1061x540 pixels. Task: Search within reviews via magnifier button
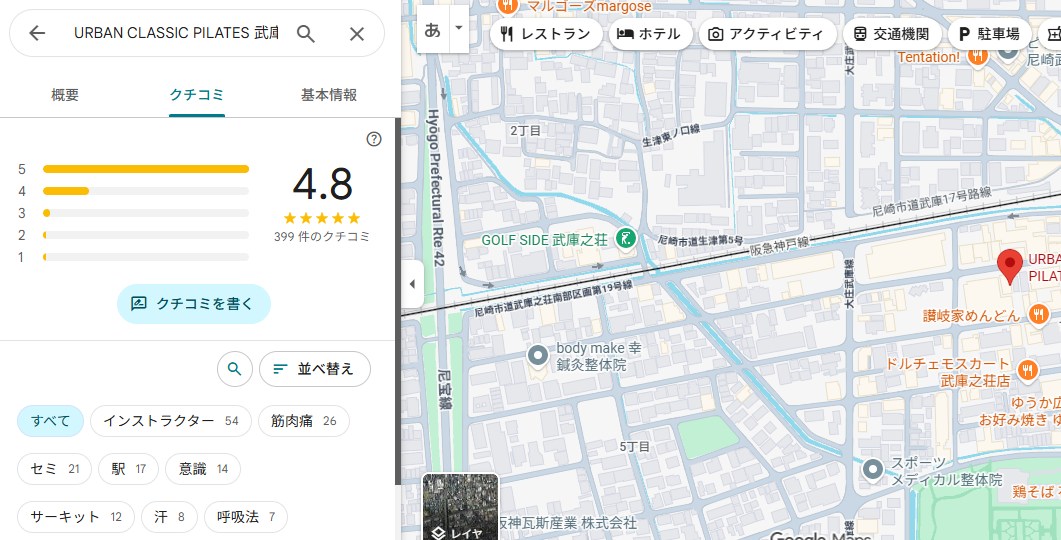234,369
